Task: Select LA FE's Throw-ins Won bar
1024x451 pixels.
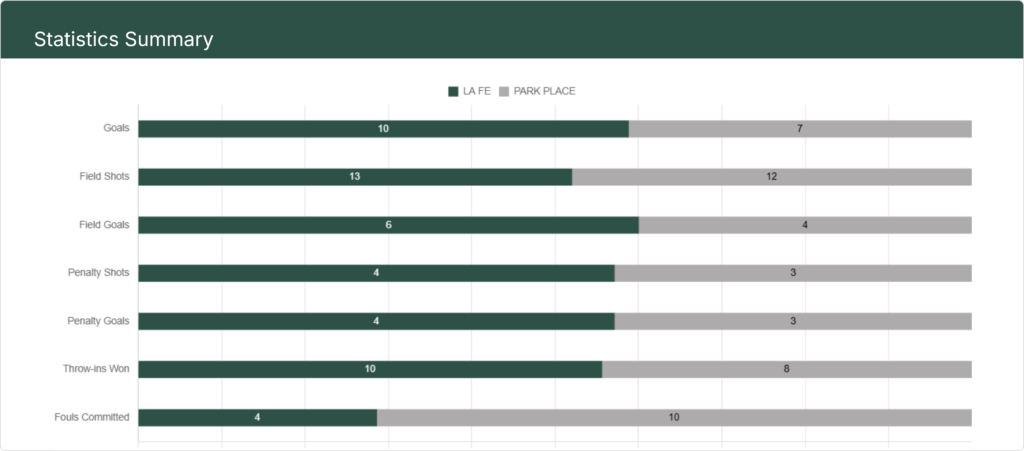Action: coord(370,369)
